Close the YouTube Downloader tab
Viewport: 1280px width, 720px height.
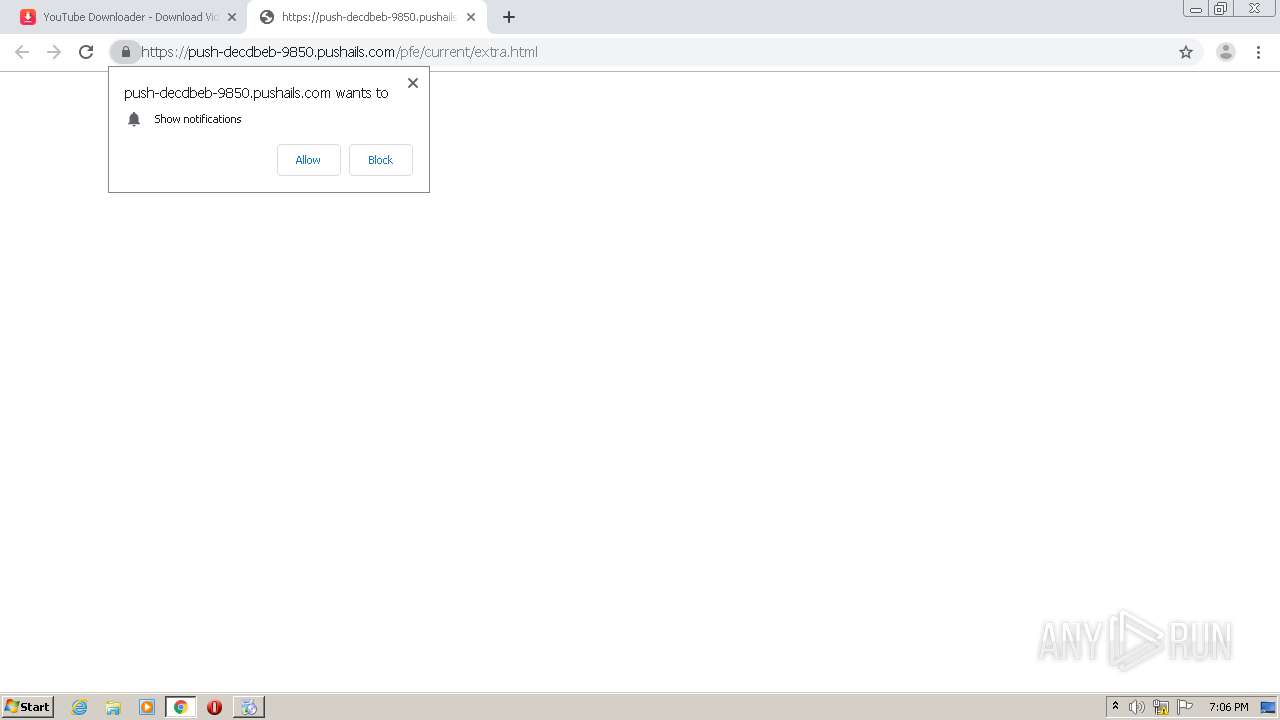tap(232, 17)
